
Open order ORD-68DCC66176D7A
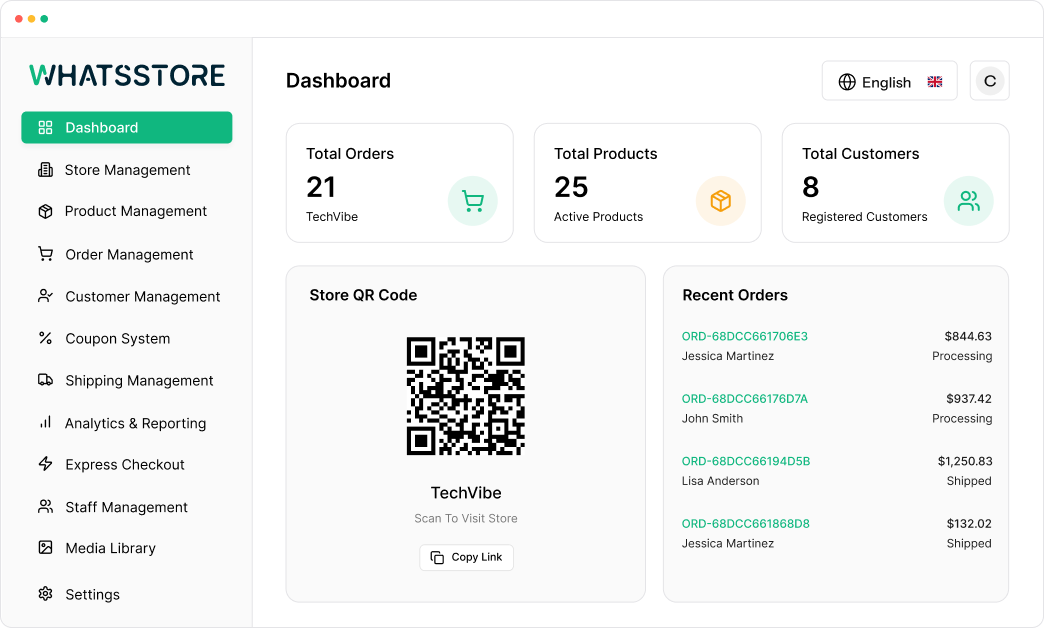click(744, 399)
